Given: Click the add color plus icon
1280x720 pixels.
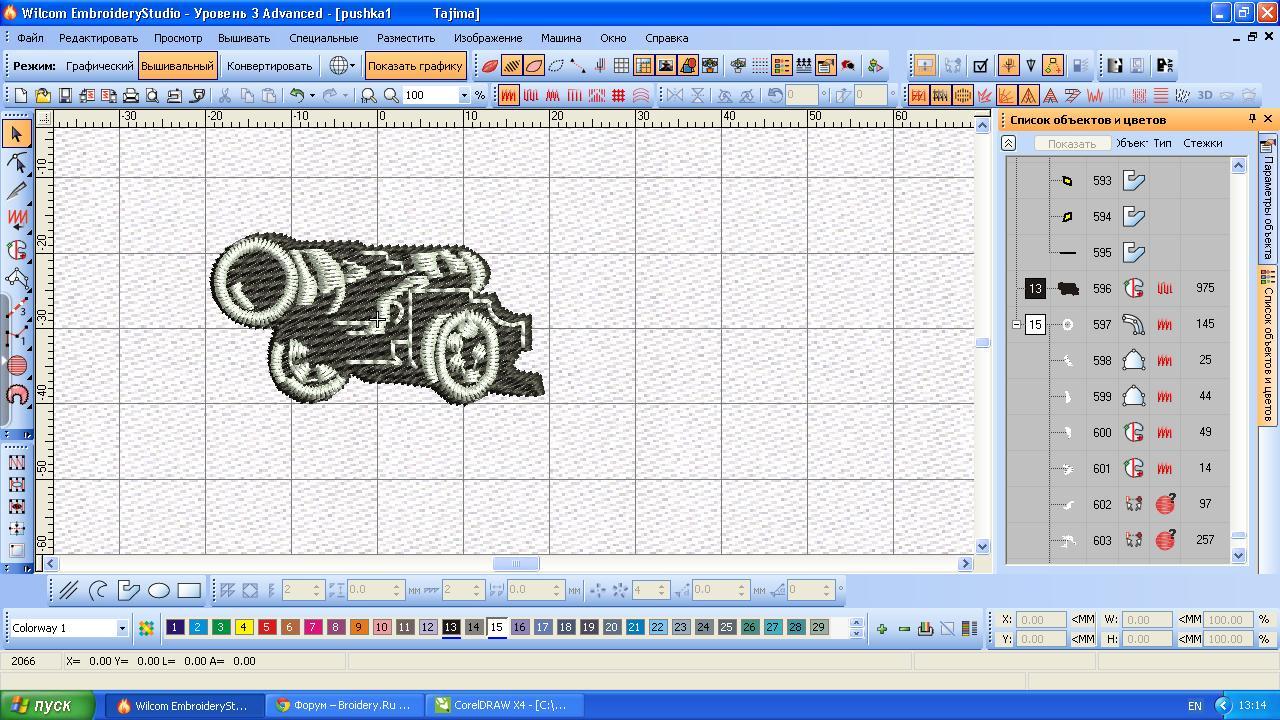Looking at the screenshot, I should coord(882,628).
